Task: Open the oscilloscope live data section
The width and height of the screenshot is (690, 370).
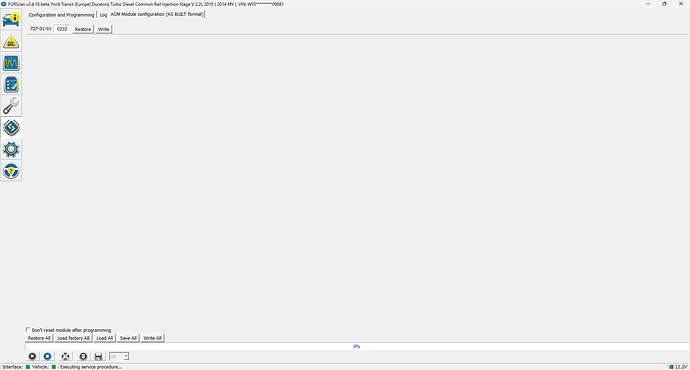Action: [x=11, y=63]
